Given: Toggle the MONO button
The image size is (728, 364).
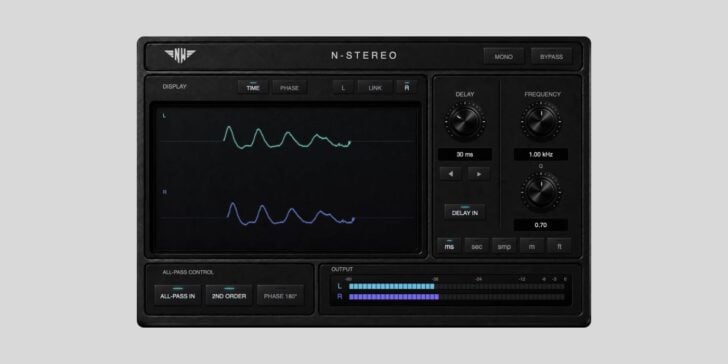Looking at the screenshot, I should (x=503, y=57).
